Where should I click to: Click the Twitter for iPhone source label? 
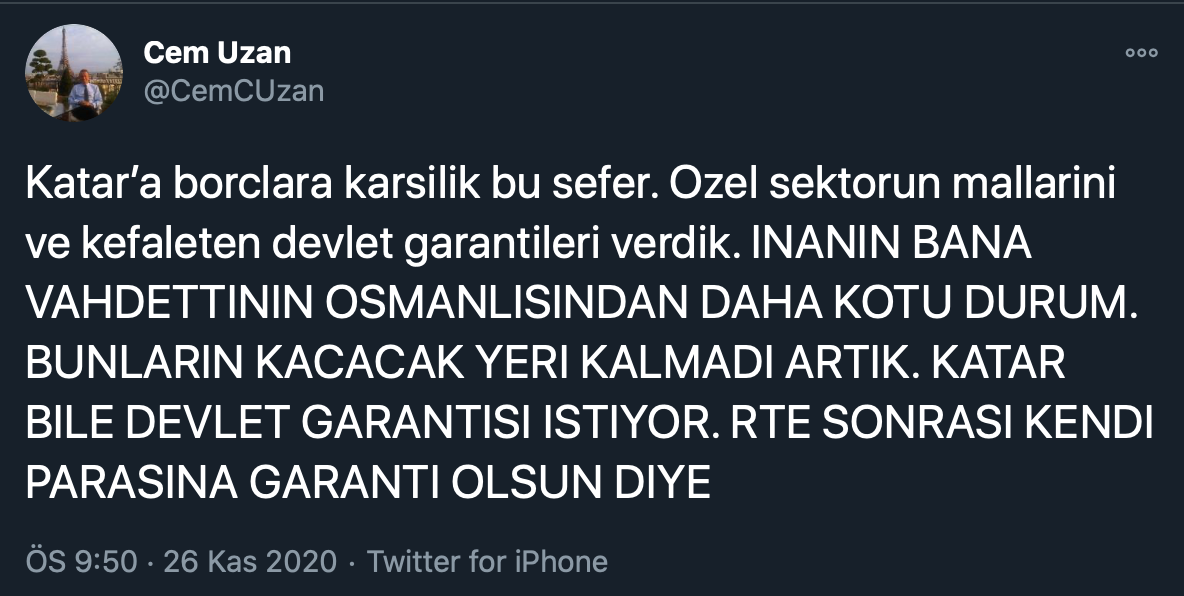(x=487, y=561)
